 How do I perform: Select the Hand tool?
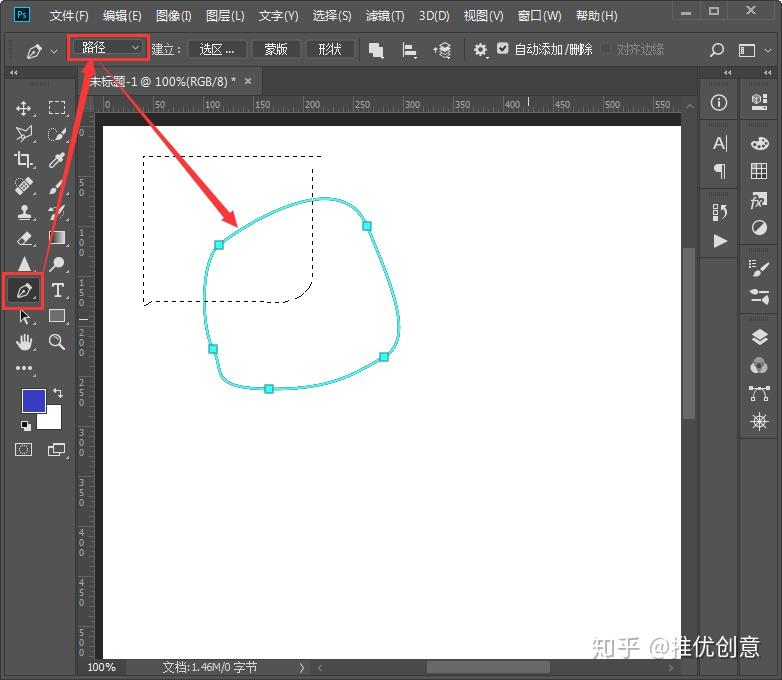click(x=24, y=342)
